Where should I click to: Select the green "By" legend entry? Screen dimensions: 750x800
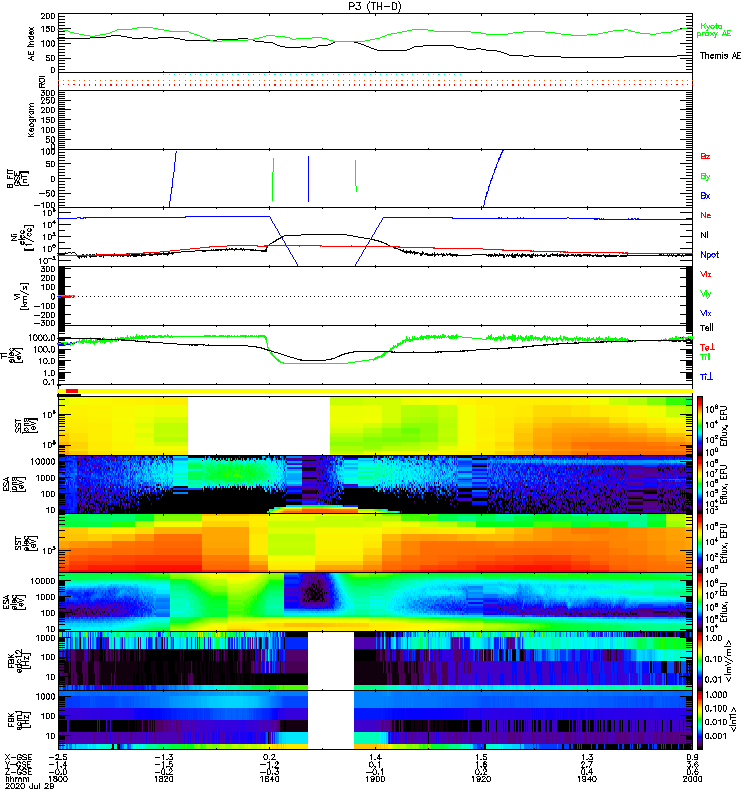click(705, 176)
